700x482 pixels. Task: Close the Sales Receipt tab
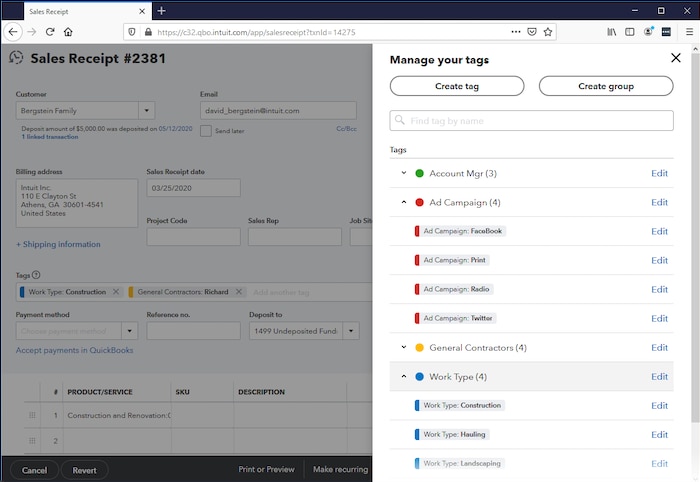(142, 11)
